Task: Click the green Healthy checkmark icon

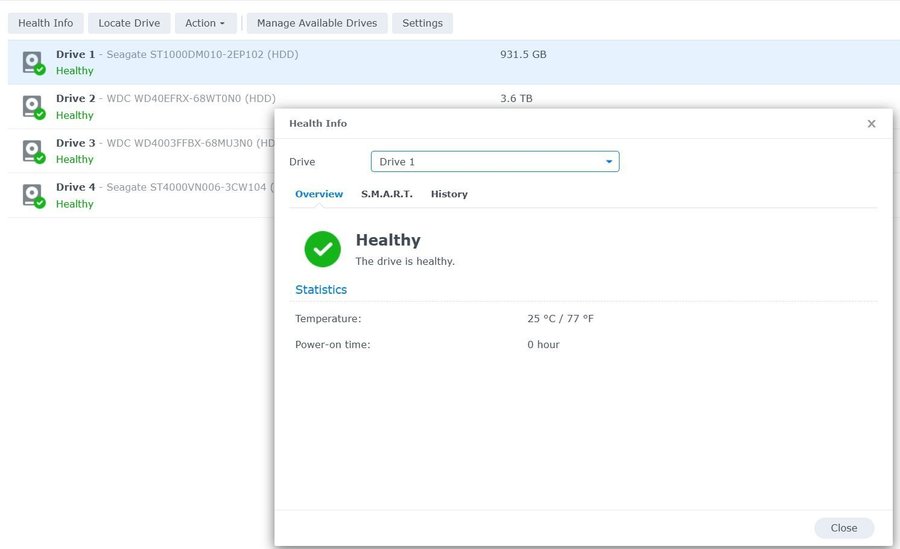Action: coord(322,249)
